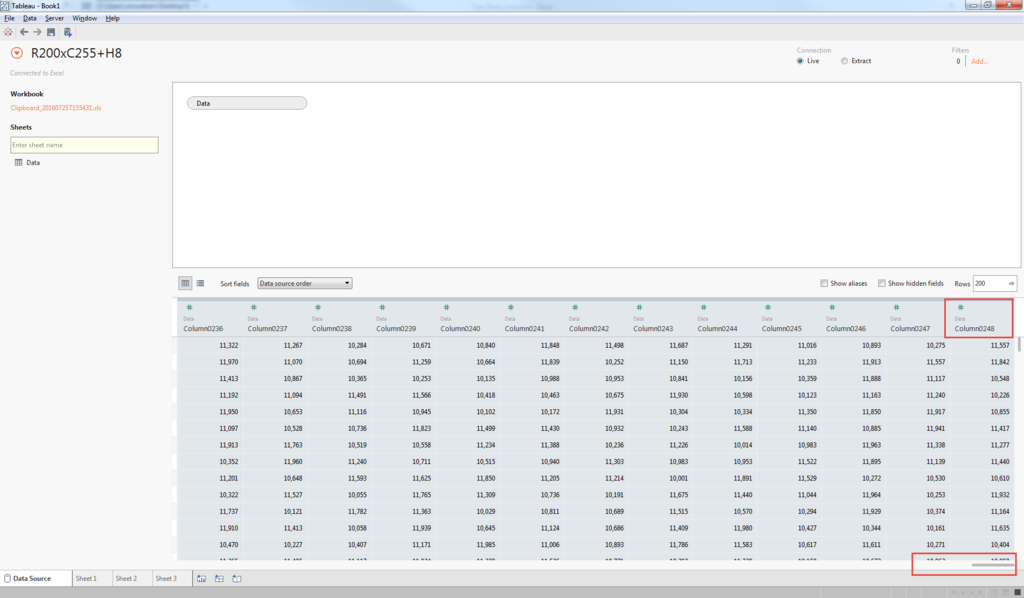Click the number type icon for Column0236
The image size is (1024, 598).
189,307
